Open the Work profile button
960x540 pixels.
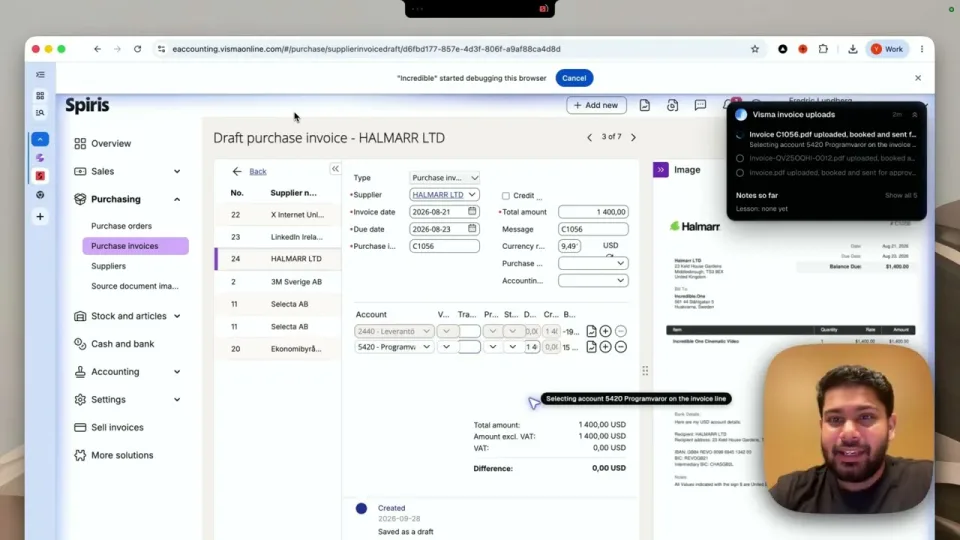point(887,49)
